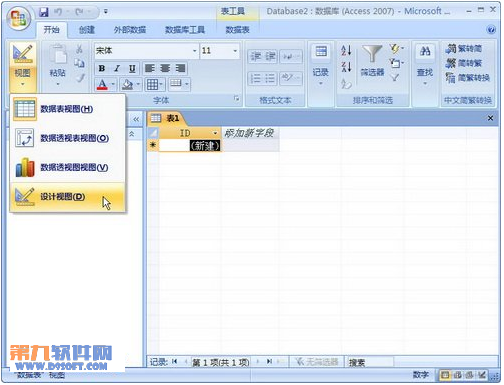The width and height of the screenshot is (504, 385).
Task: Open Chinese conversion options
Action: (x=467, y=78)
